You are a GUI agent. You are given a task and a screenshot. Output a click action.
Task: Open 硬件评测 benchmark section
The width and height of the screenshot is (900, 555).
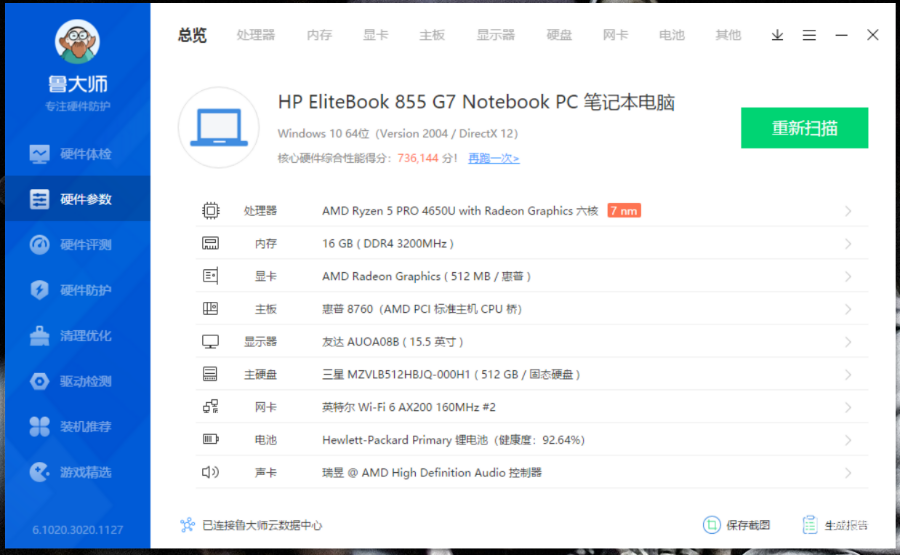(77, 244)
